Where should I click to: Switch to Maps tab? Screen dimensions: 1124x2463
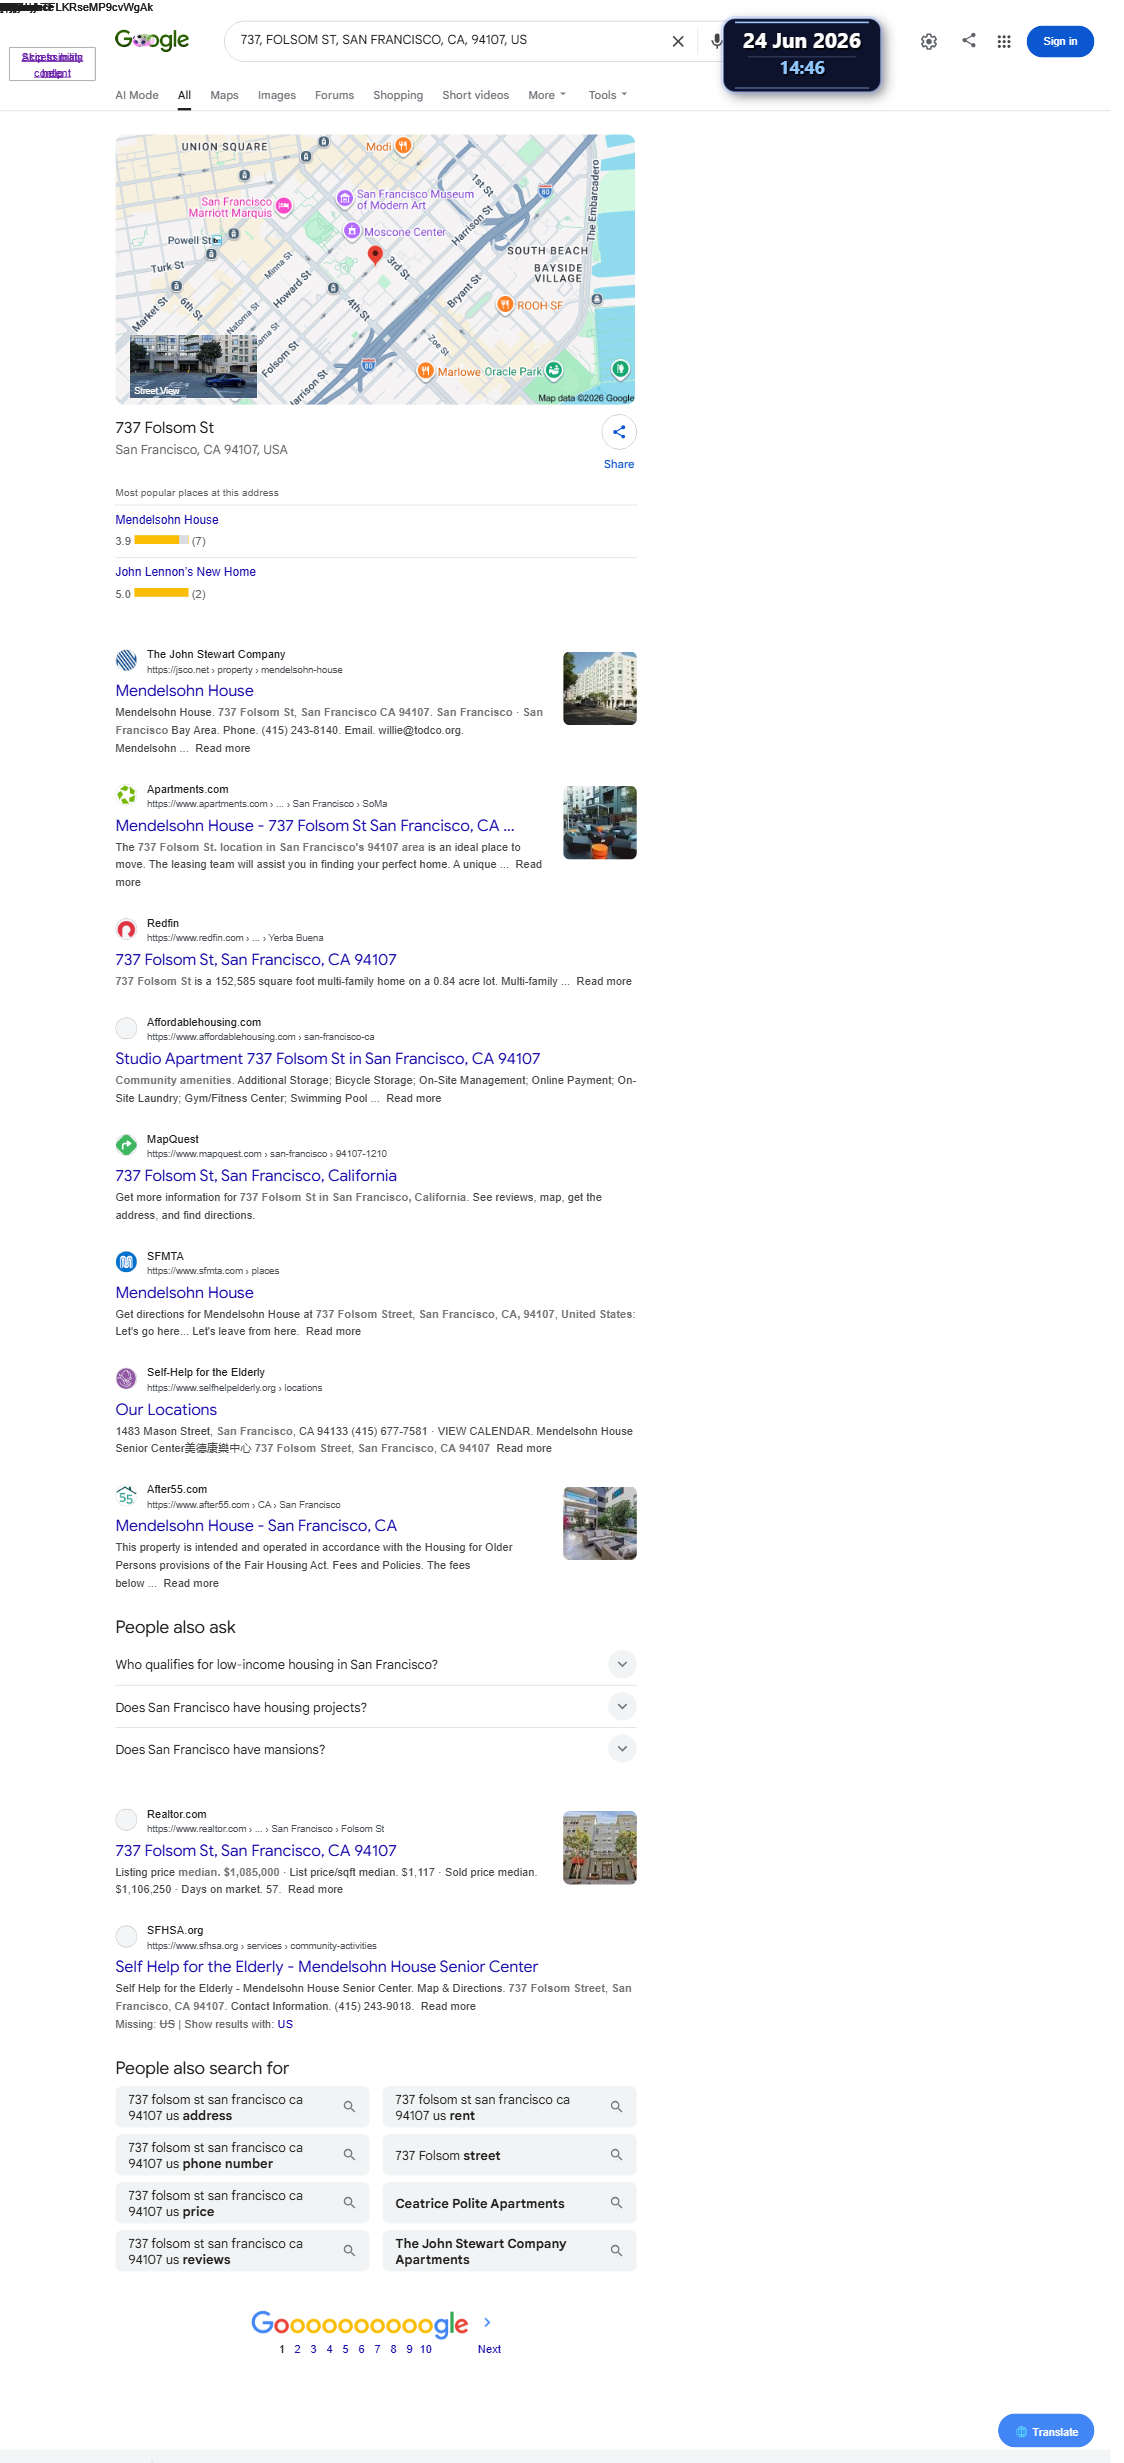[224, 95]
